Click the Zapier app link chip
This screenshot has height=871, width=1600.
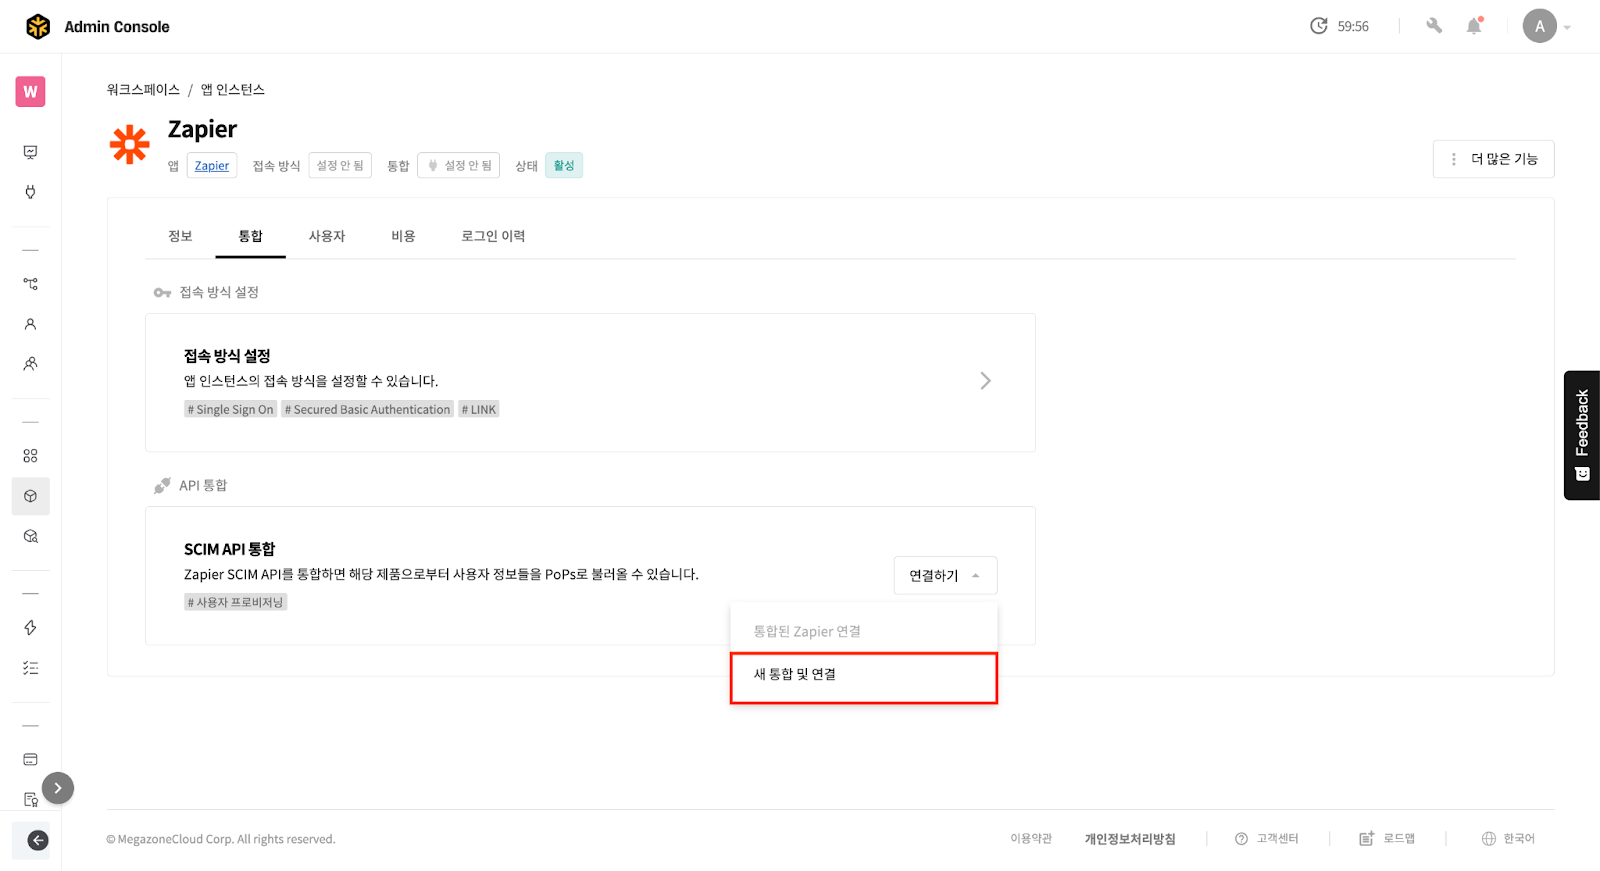(212, 166)
